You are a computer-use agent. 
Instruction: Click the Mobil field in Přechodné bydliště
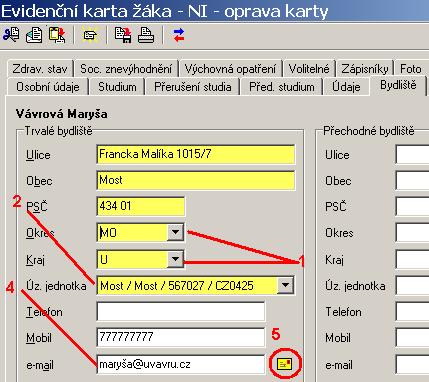[412, 337]
